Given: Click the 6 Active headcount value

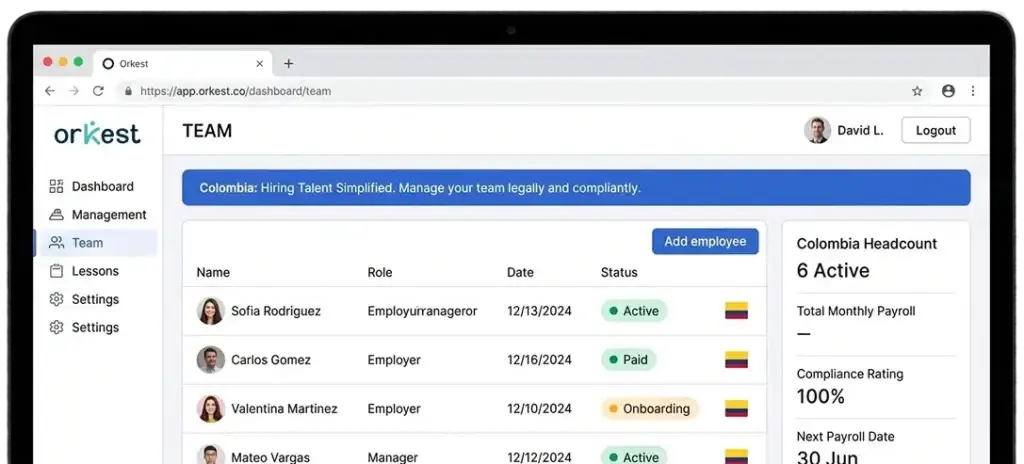Looking at the screenshot, I should [x=833, y=271].
